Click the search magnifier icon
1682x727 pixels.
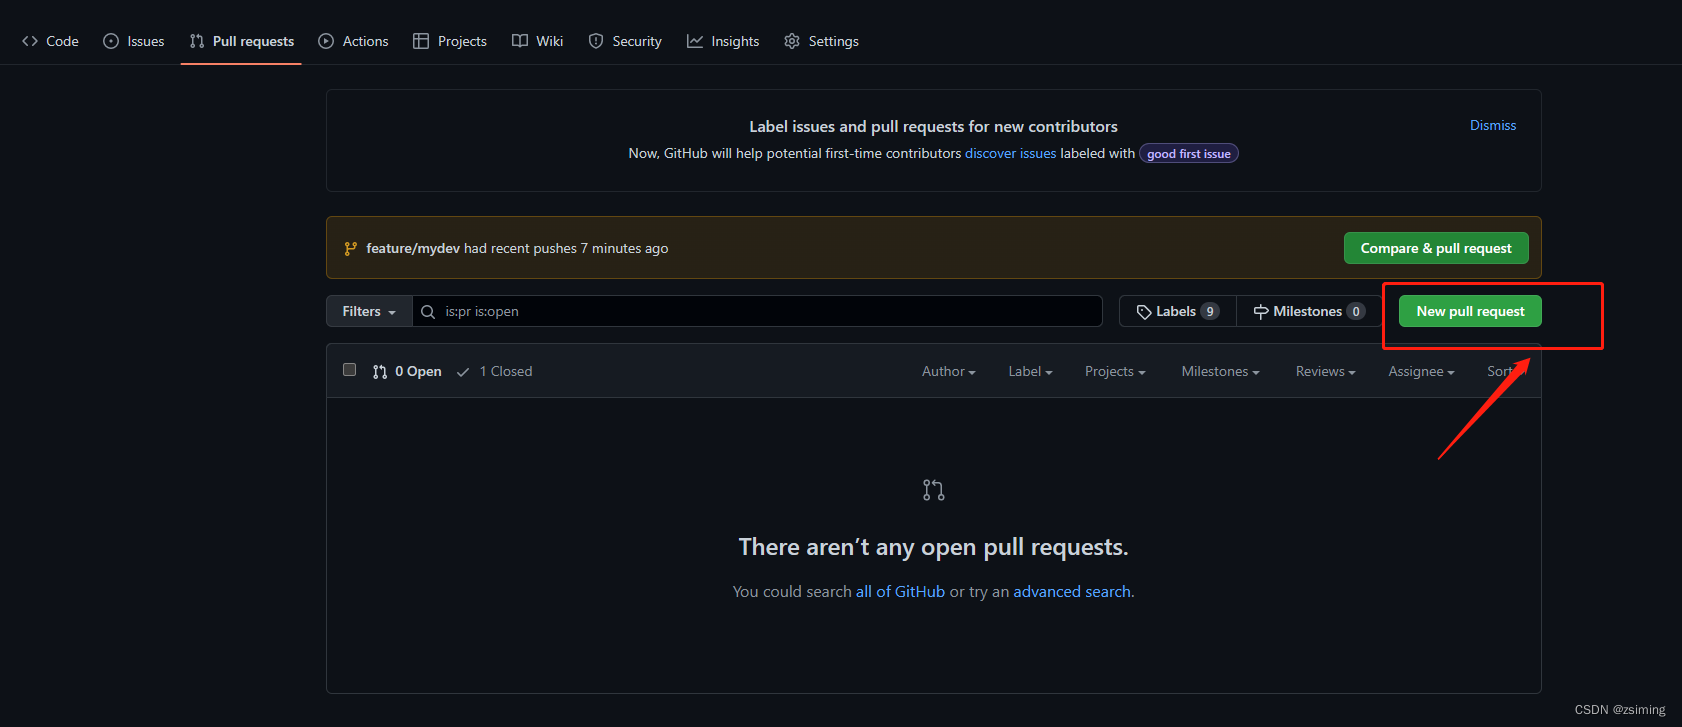pyautogui.click(x=428, y=312)
